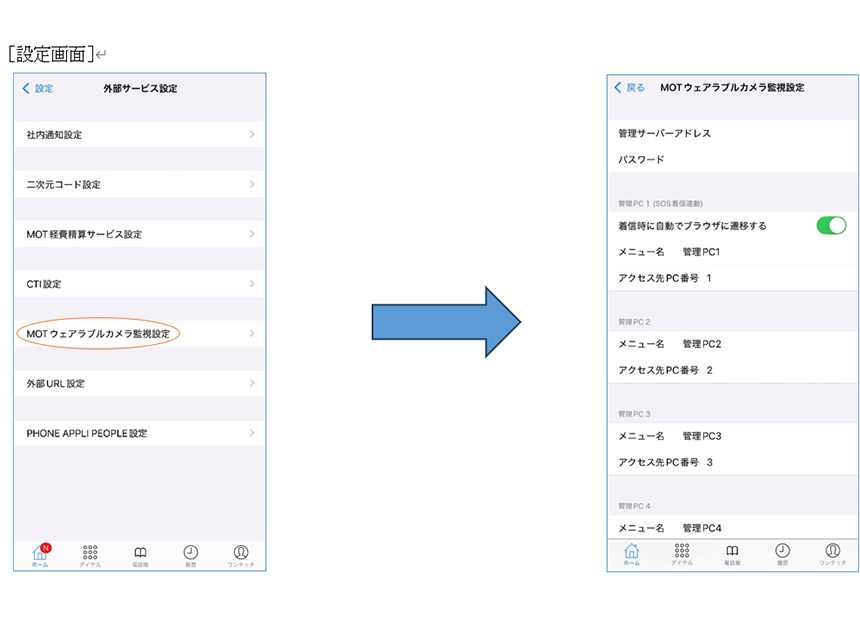
Task: Expand the CTI設定 row chevron
Action: pos(251,284)
